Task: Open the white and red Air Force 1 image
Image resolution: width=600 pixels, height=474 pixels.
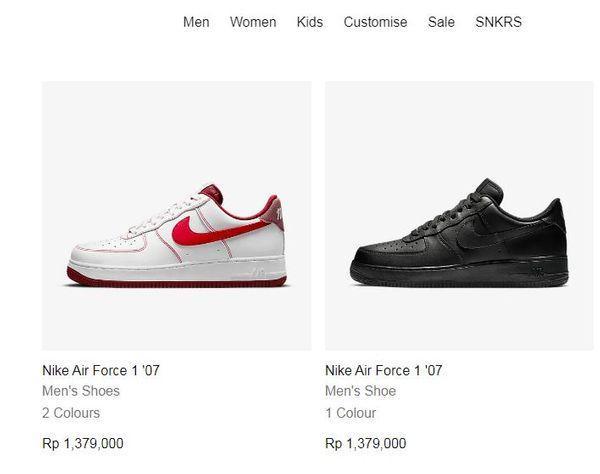Action: tap(176, 216)
